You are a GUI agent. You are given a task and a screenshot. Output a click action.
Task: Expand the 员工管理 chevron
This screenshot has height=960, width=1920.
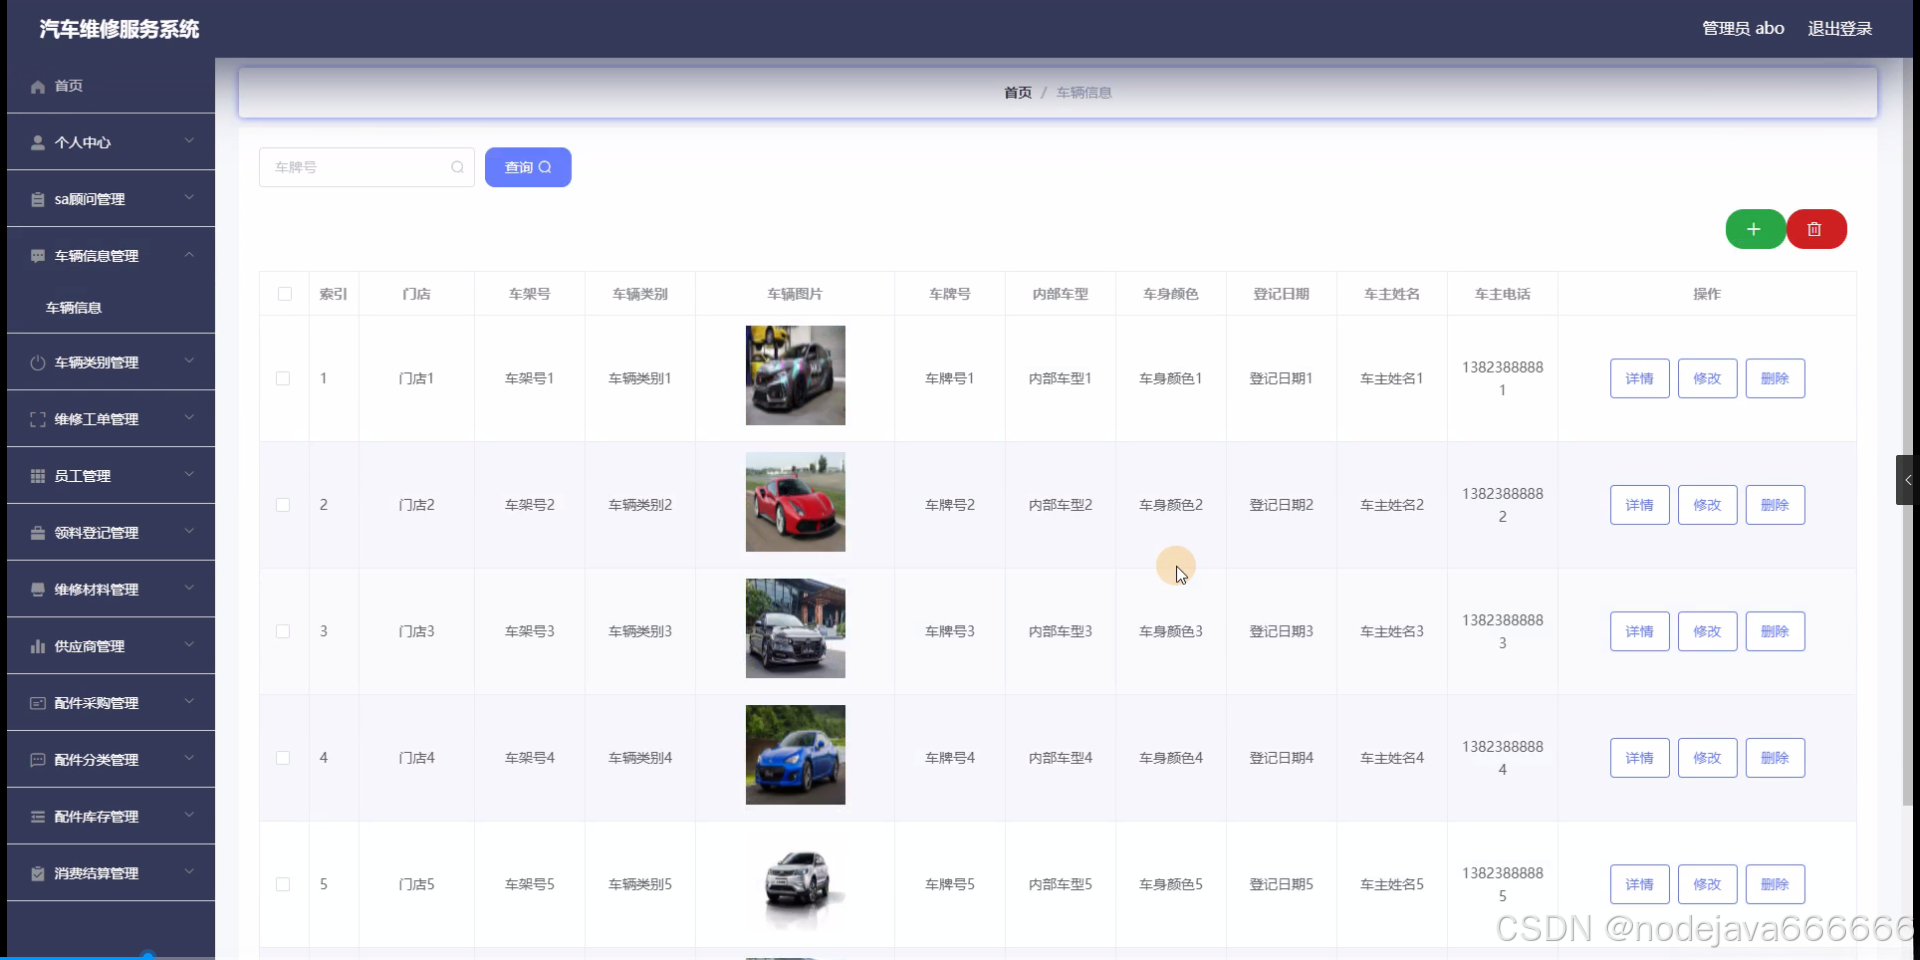pos(189,475)
